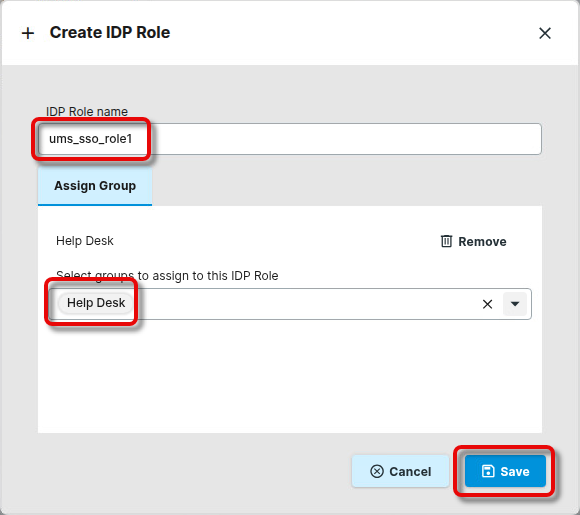Click the IDP Role name label
580x515 pixels.
pyautogui.click(x=87, y=111)
